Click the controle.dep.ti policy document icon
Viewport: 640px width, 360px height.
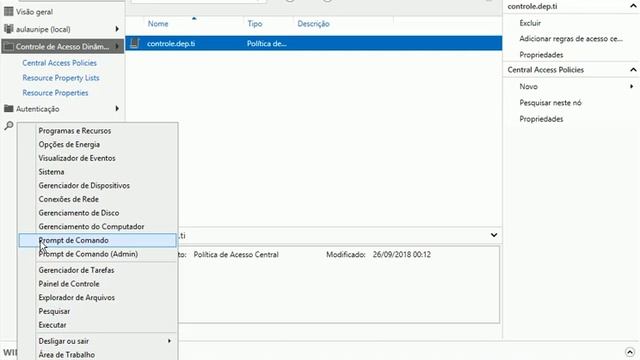coord(135,43)
